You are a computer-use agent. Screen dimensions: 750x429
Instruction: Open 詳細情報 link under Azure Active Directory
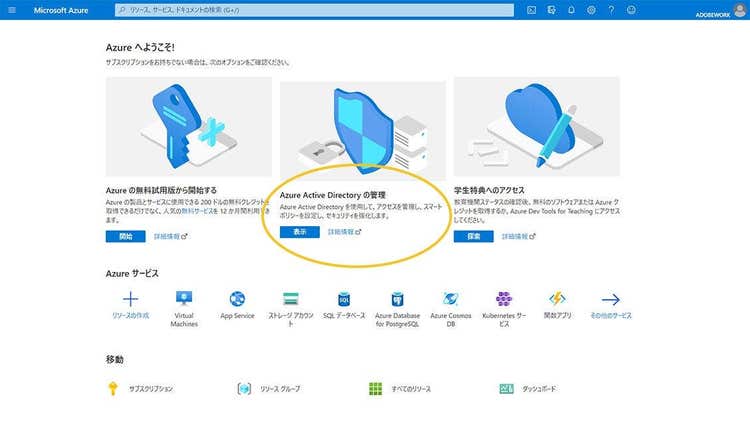pos(344,232)
